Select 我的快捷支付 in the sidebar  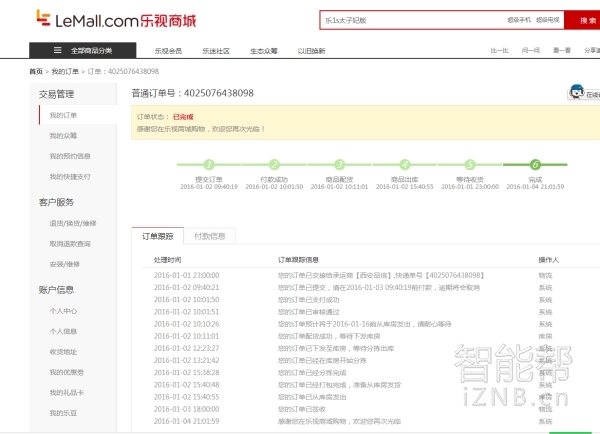(x=70, y=176)
